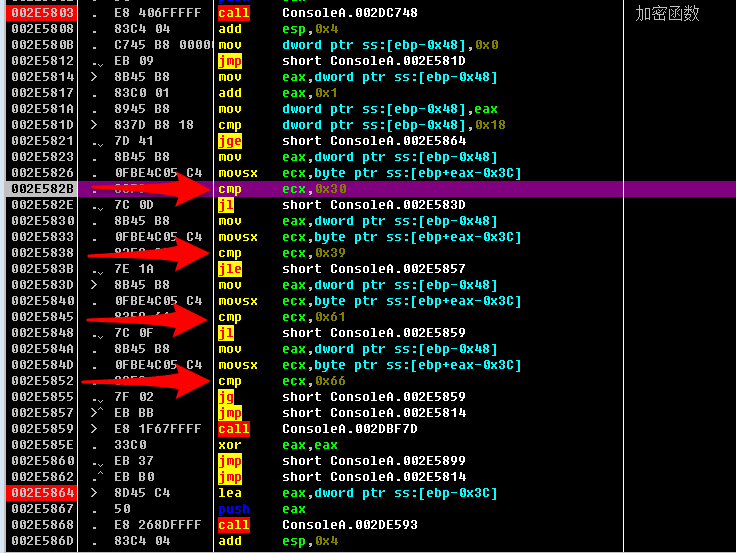
Task: Click the jge short ConsoleA.002E5864 instruction
Action: click(x=342, y=140)
